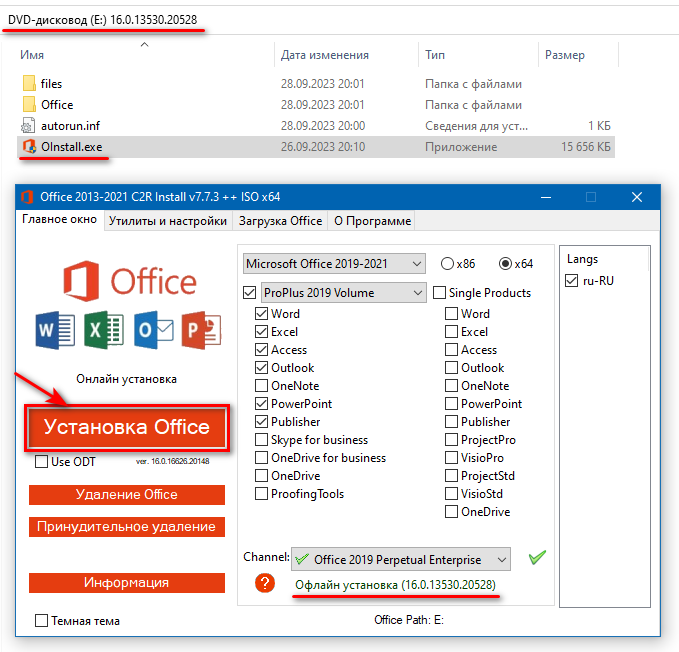Open the Microsoft Office 2019-2021 version dropdown
Screen dimensions: 679x652
[x=334, y=264]
